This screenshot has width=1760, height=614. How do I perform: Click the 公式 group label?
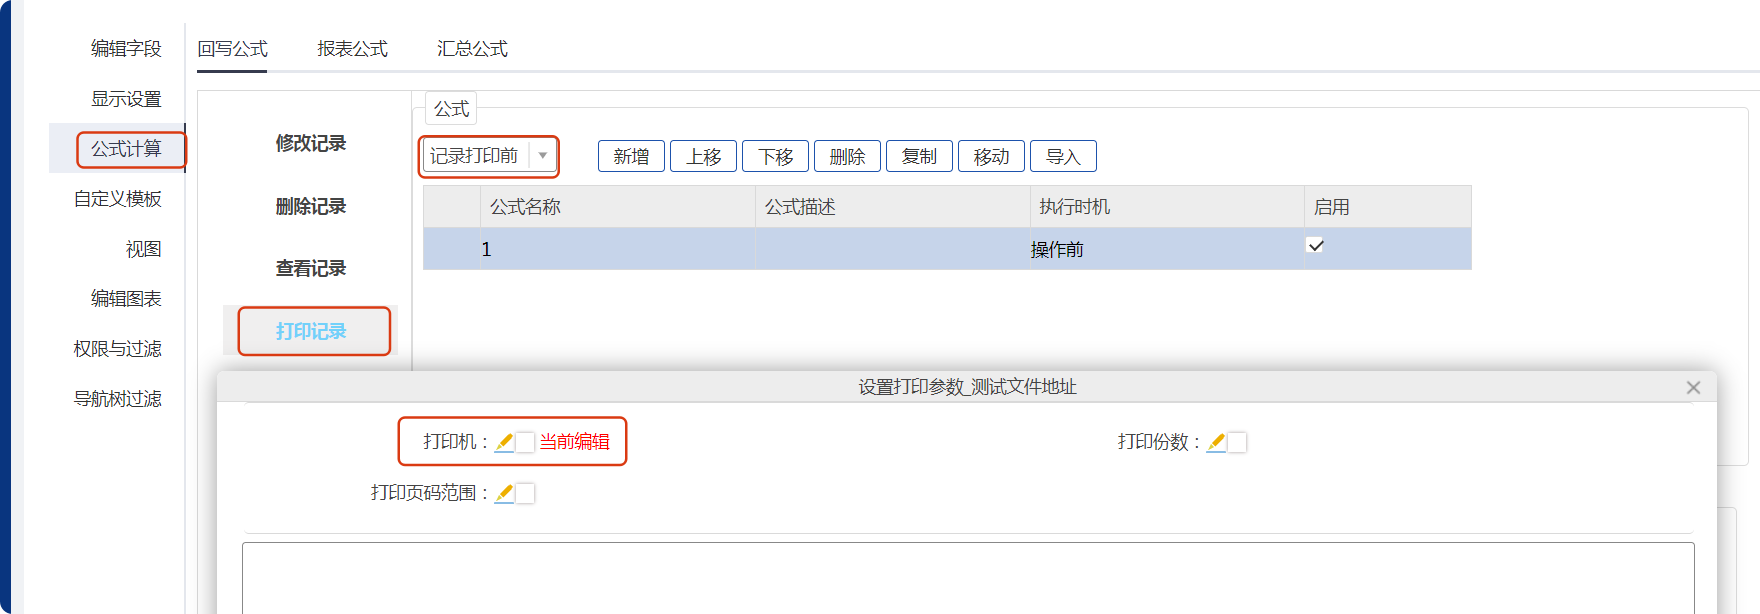tap(451, 108)
